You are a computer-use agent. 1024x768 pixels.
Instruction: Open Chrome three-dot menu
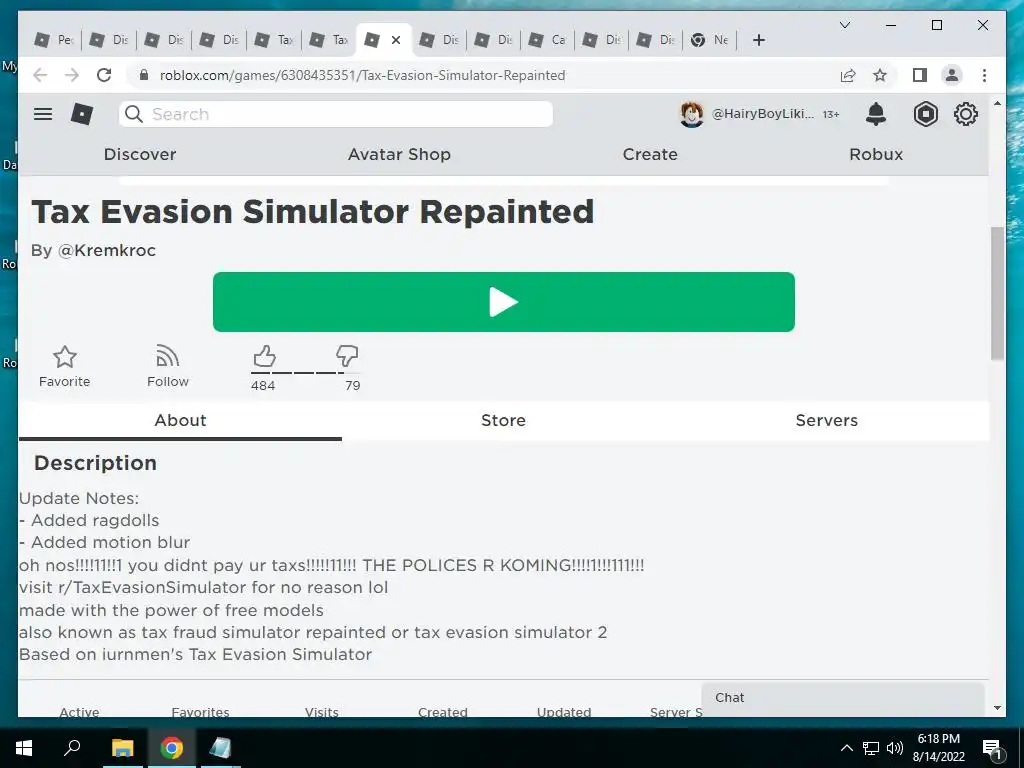point(984,75)
